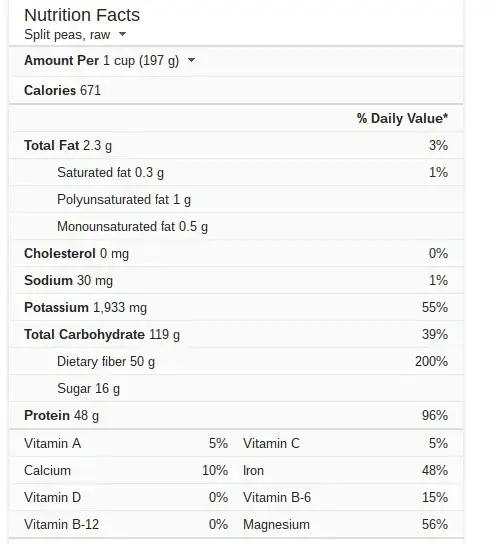Screen dimensions: 492x544
Task: Select the Total Fat 2.3 g row
Action: click(x=236, y=145)
